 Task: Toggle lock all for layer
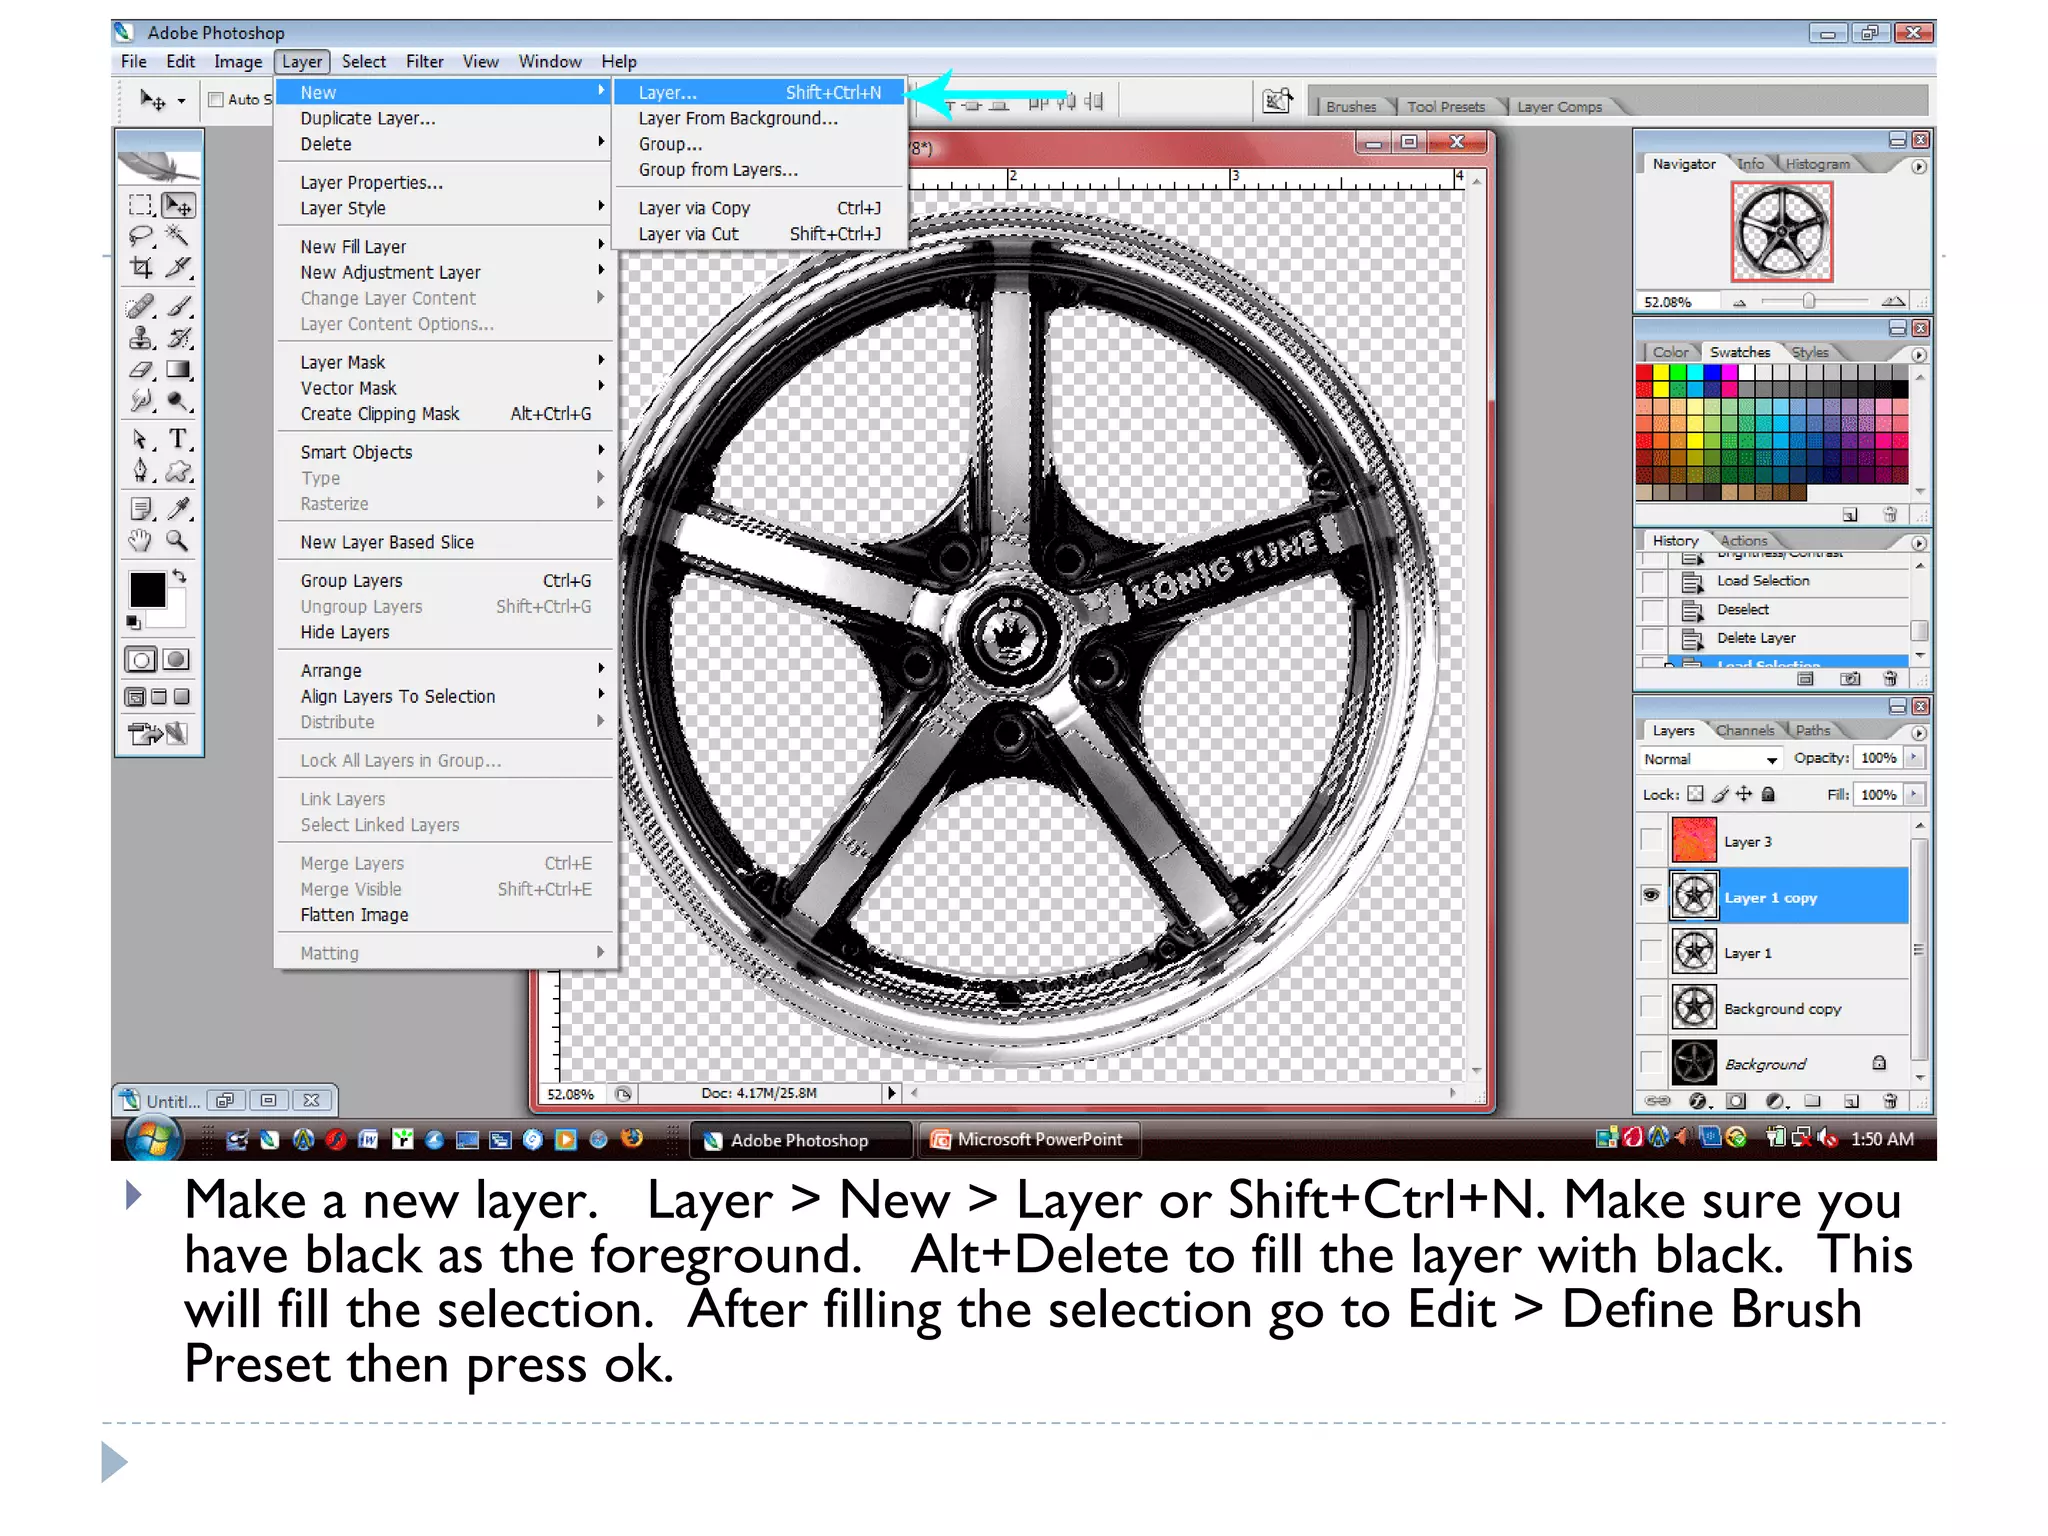point(1768,794)
